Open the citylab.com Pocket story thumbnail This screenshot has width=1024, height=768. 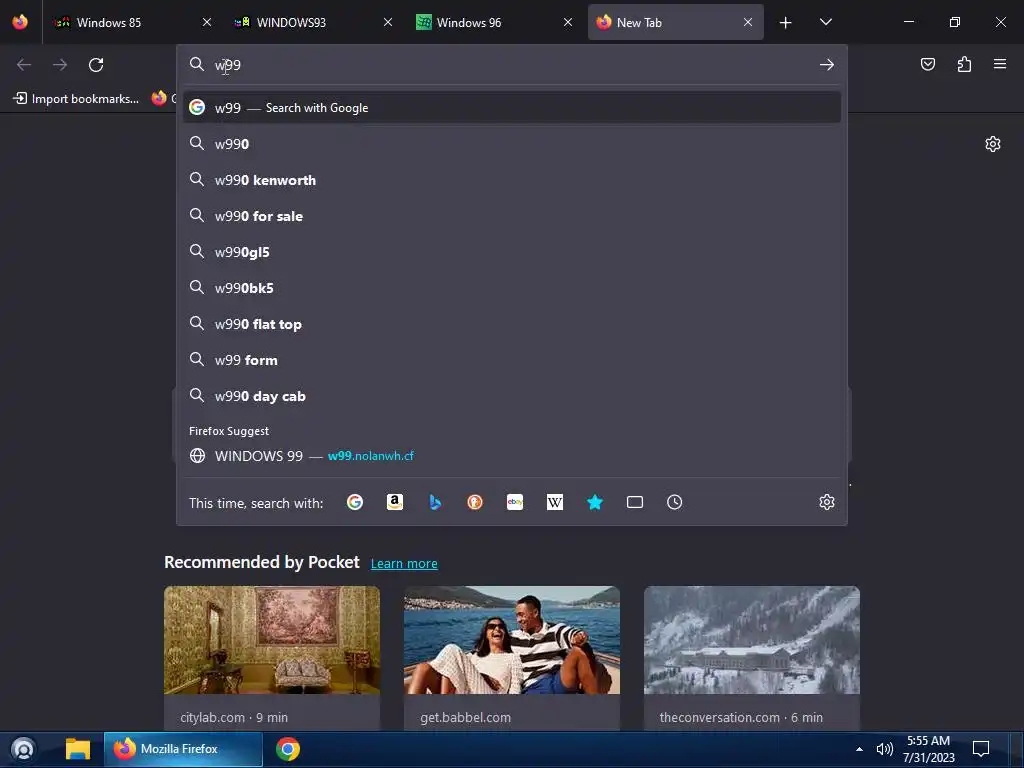272,640
